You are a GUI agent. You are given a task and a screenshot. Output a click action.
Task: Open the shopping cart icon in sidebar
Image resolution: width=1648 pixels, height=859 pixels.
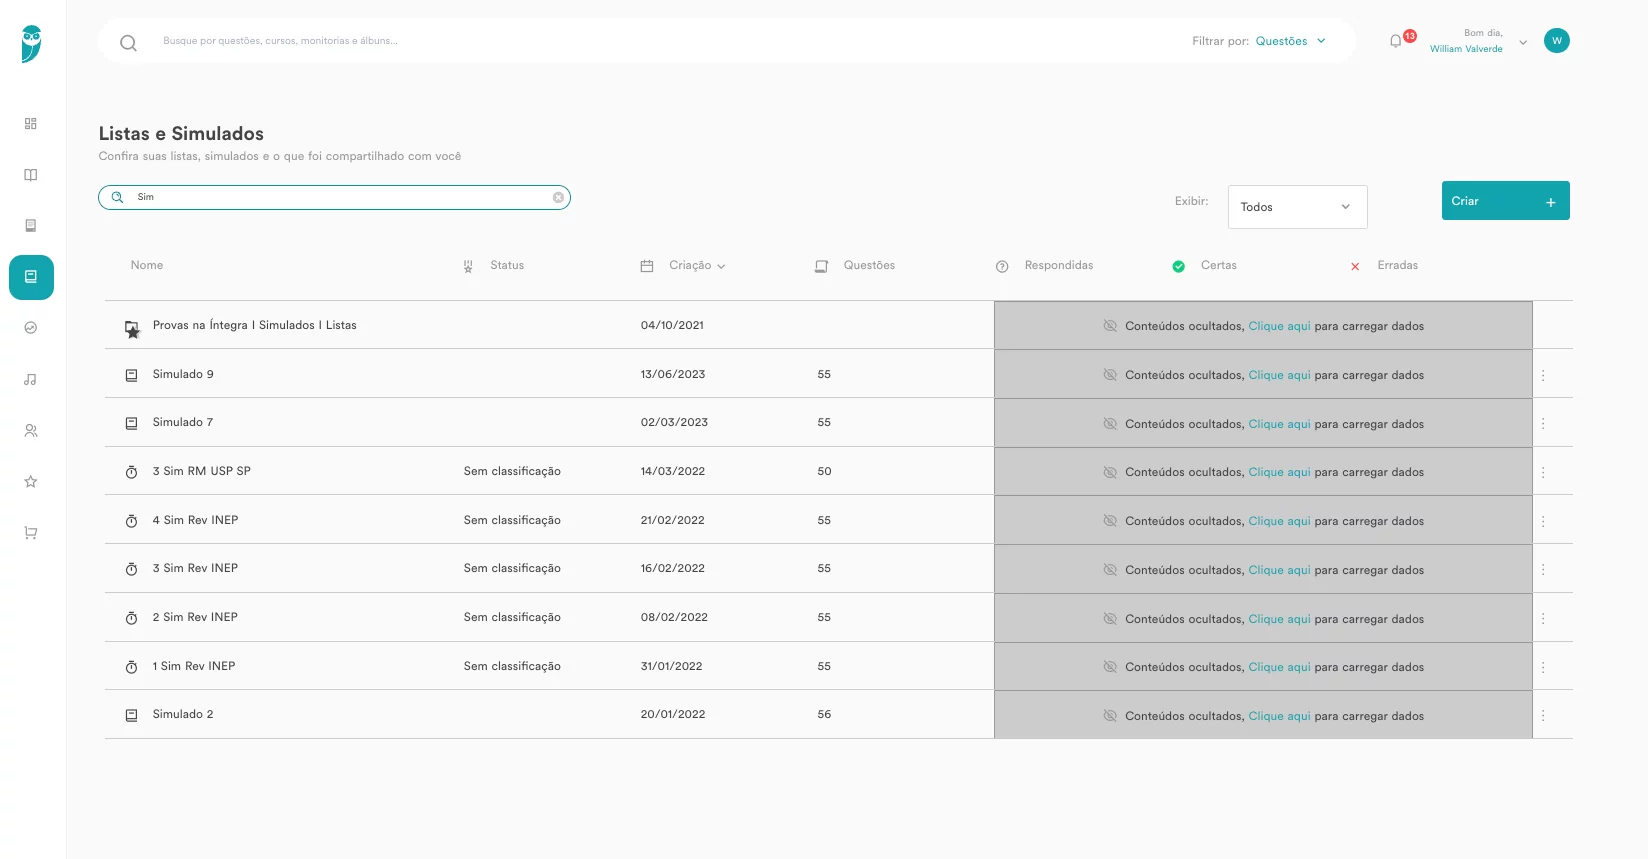click(31, 533)
